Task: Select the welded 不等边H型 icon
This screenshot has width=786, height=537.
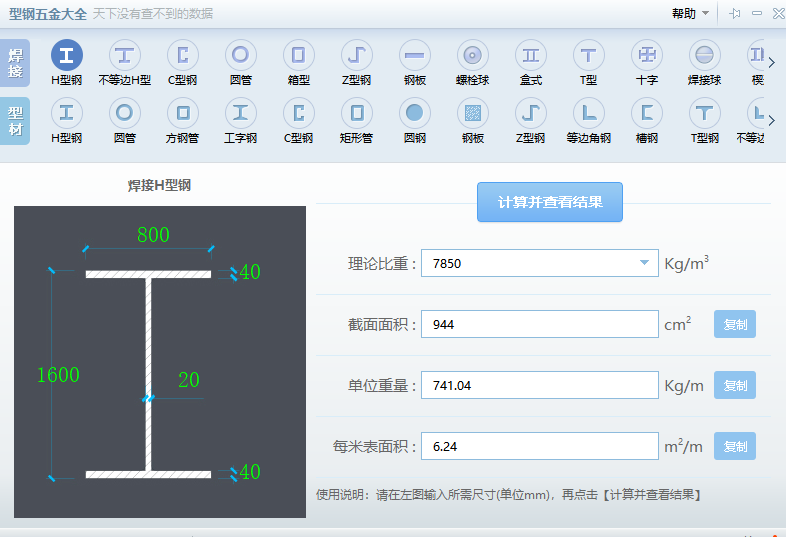Action: click(124, 55)
